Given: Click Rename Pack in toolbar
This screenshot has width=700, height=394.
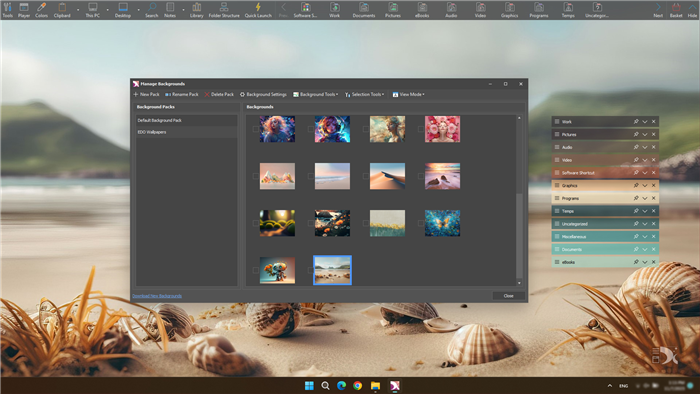Looking at the screenshot, I should (x=181, y=94).
